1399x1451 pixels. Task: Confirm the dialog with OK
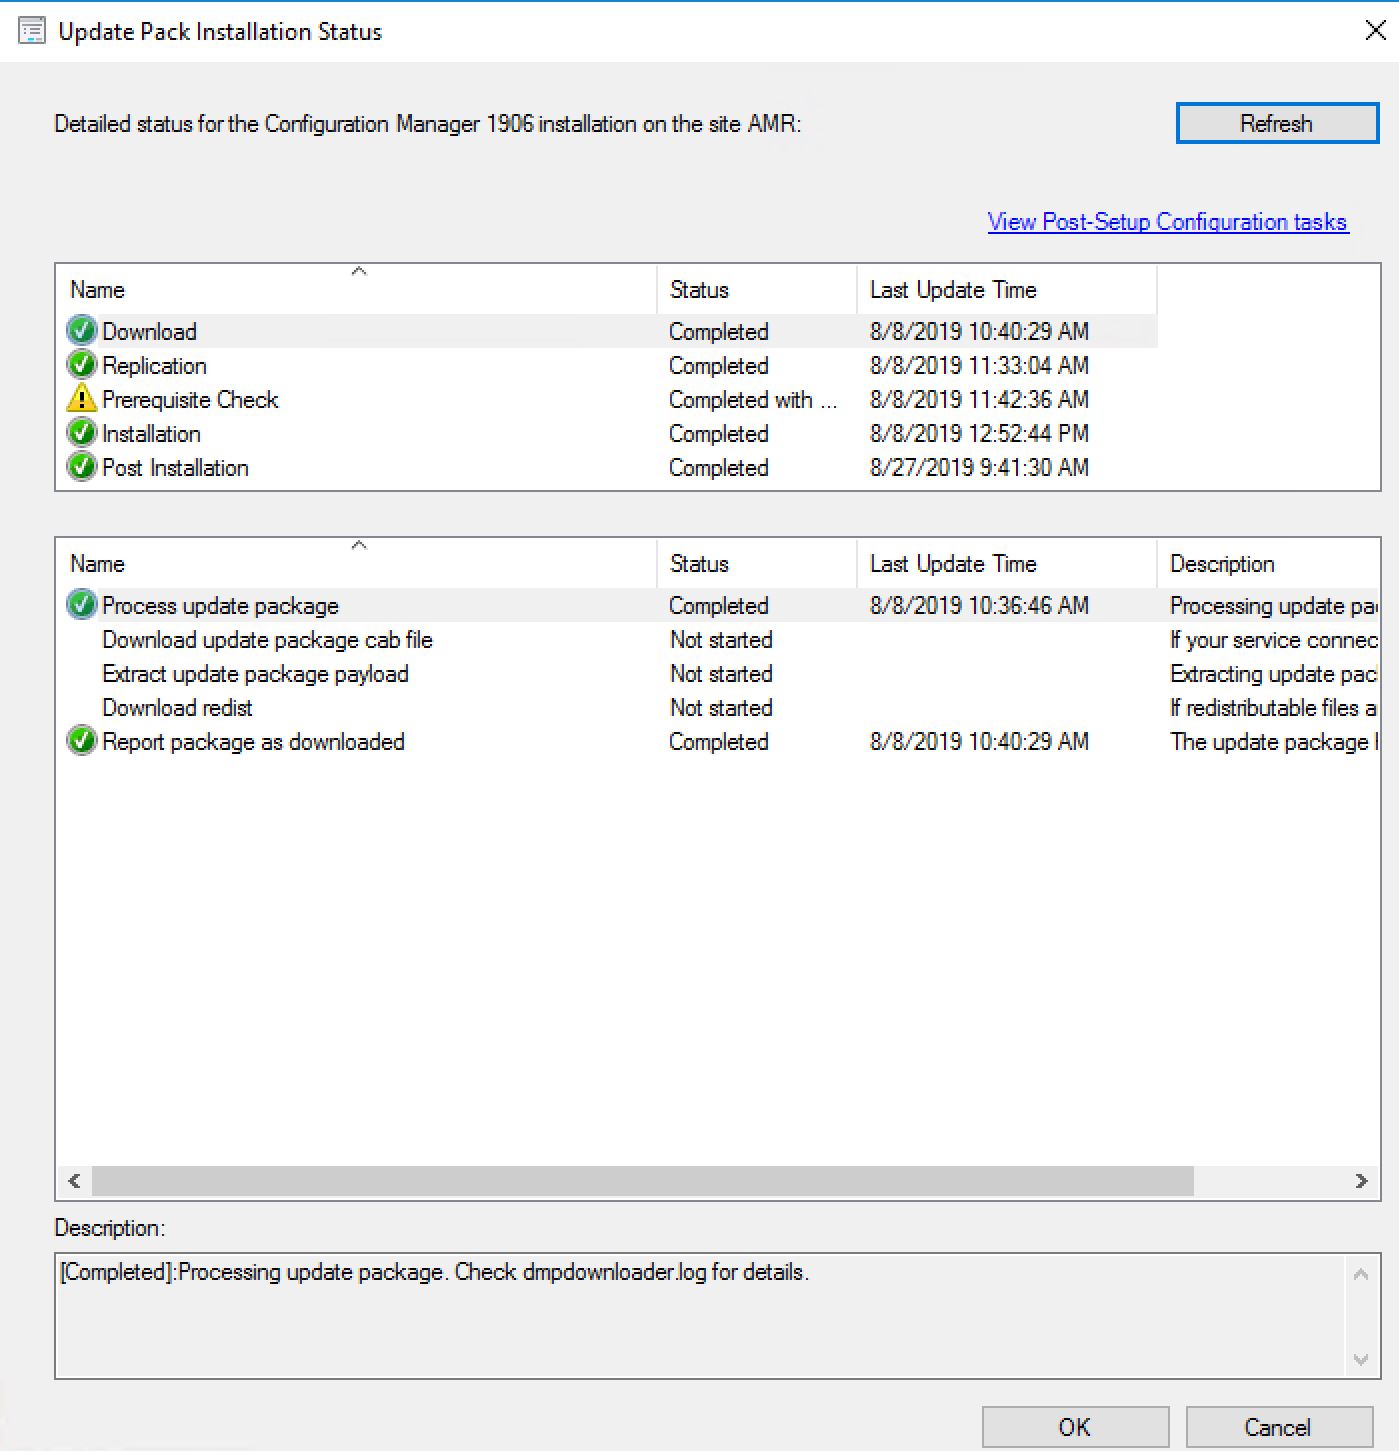point(1075,1427)
